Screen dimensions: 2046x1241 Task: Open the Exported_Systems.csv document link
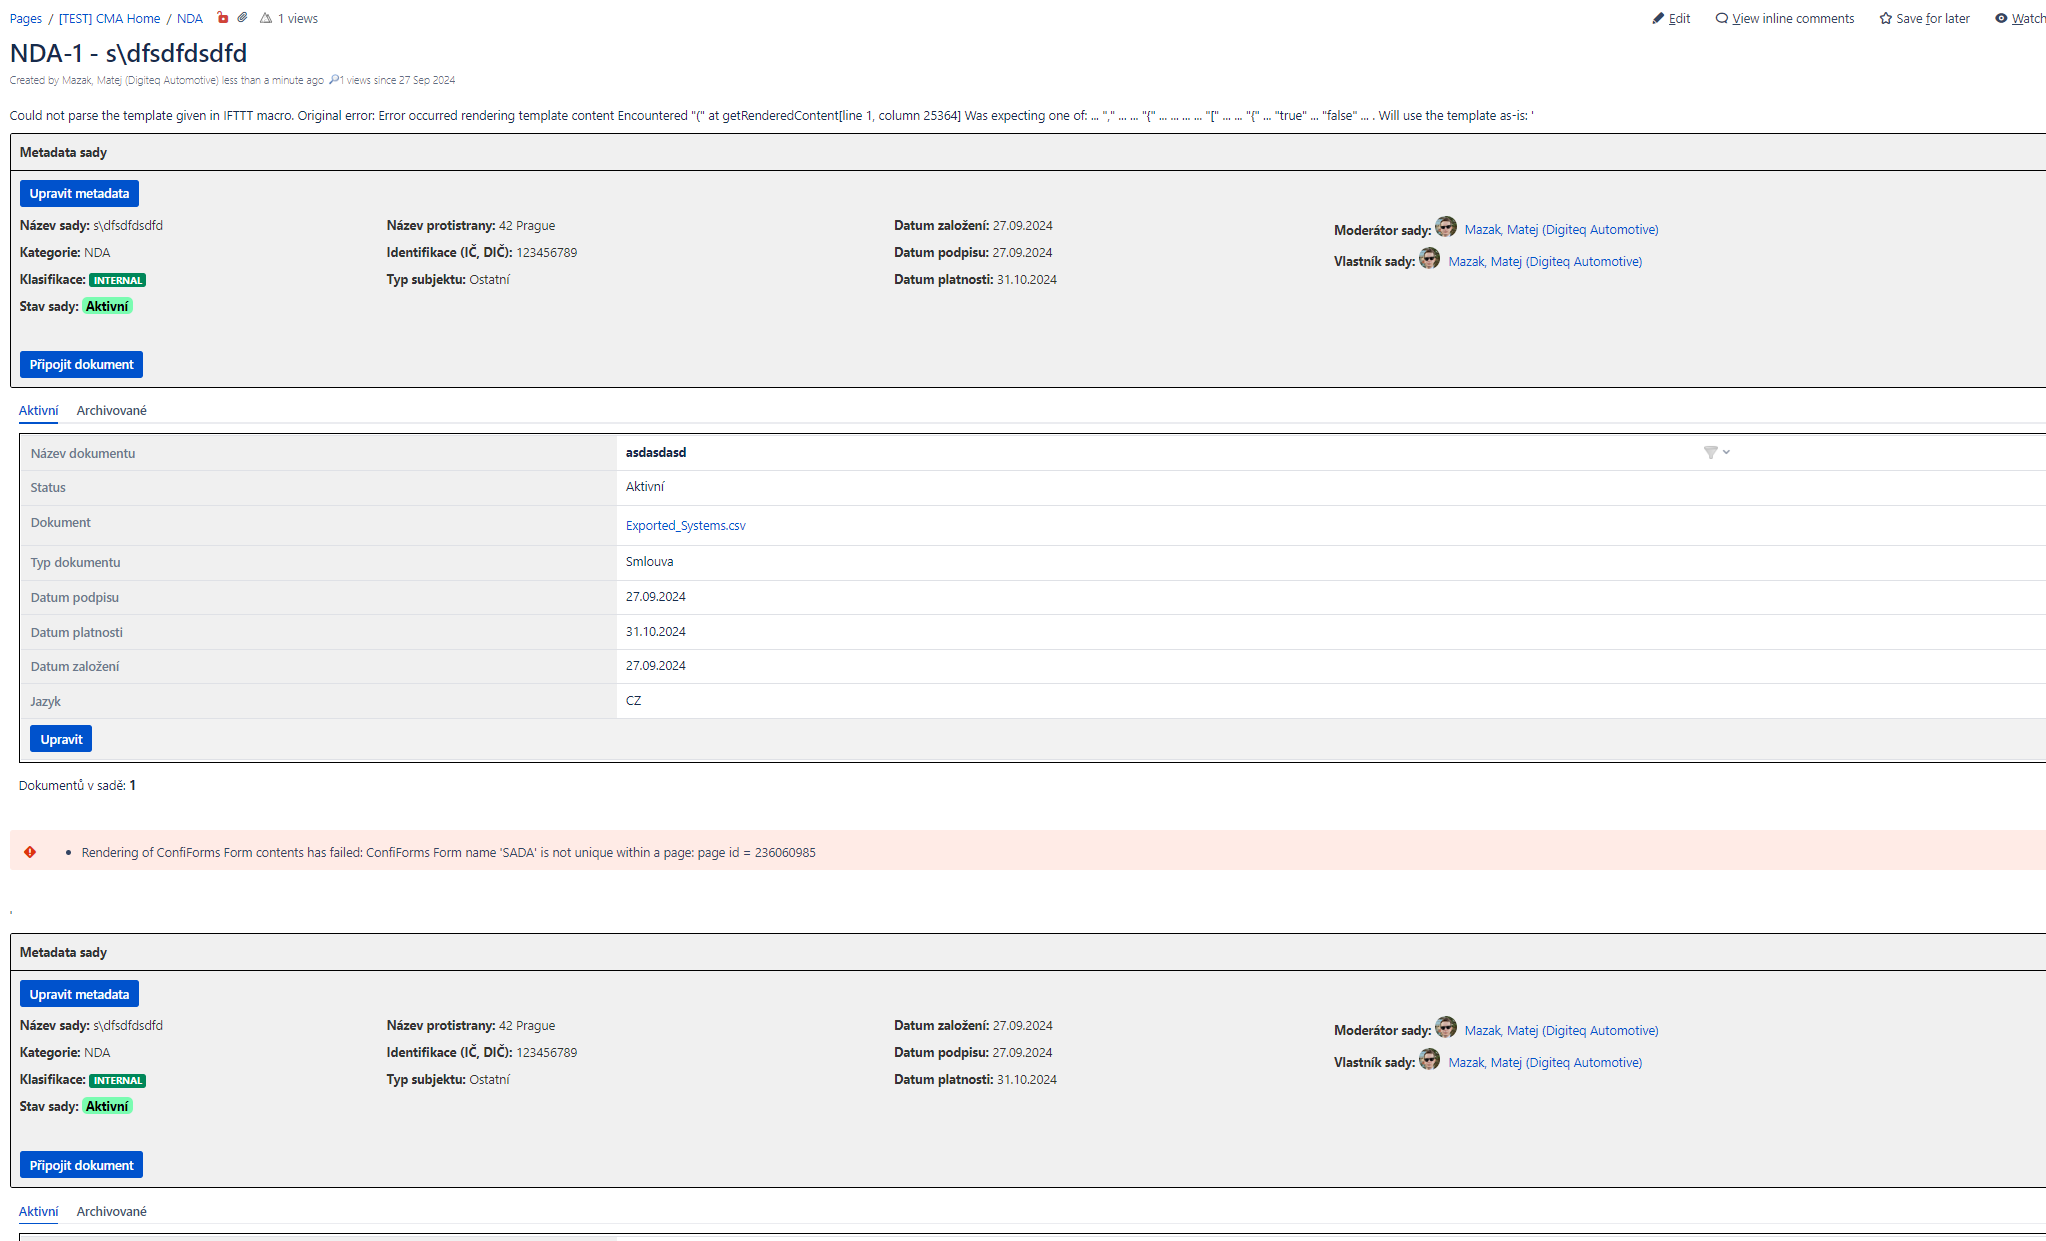[685, 526]
